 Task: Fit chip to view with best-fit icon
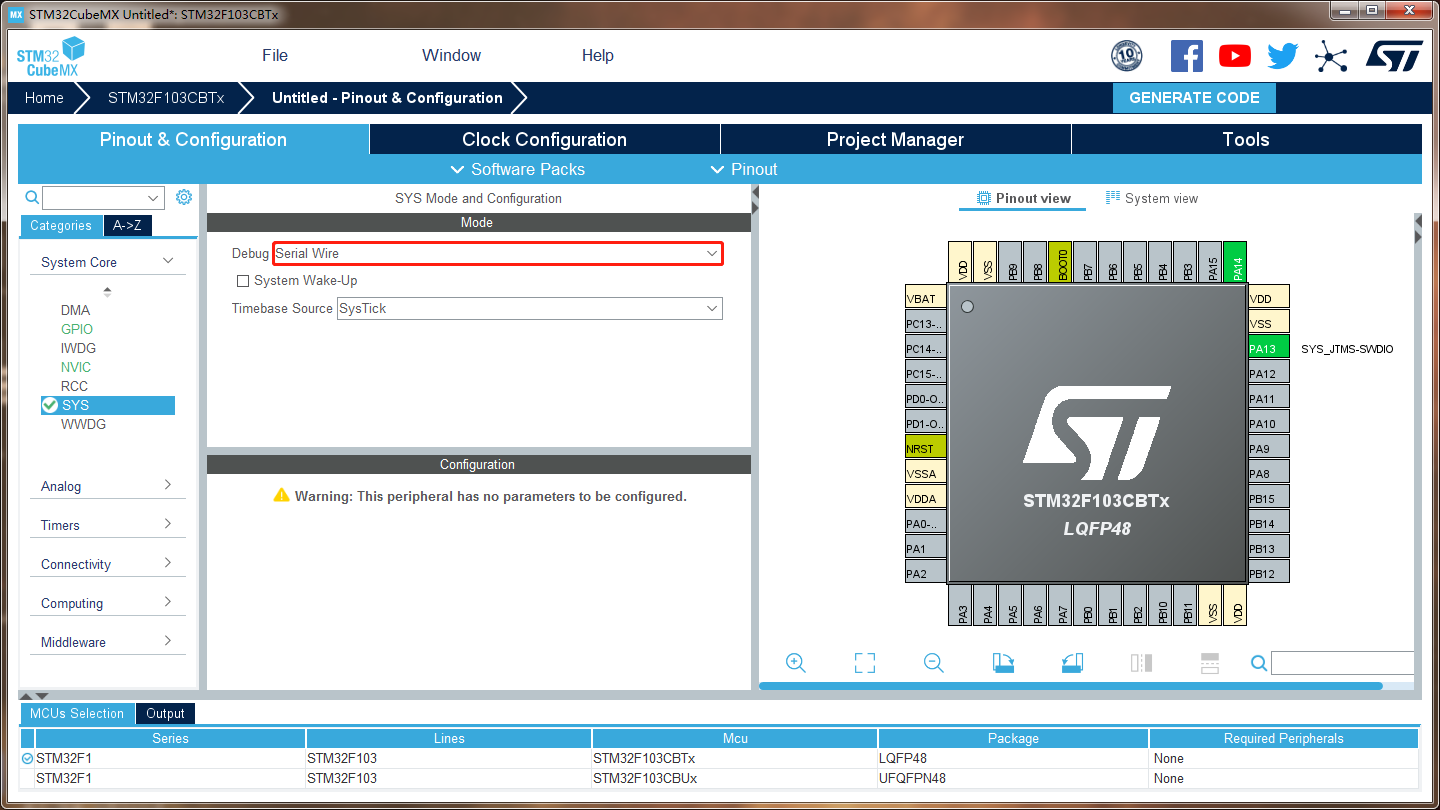(865, 663)
